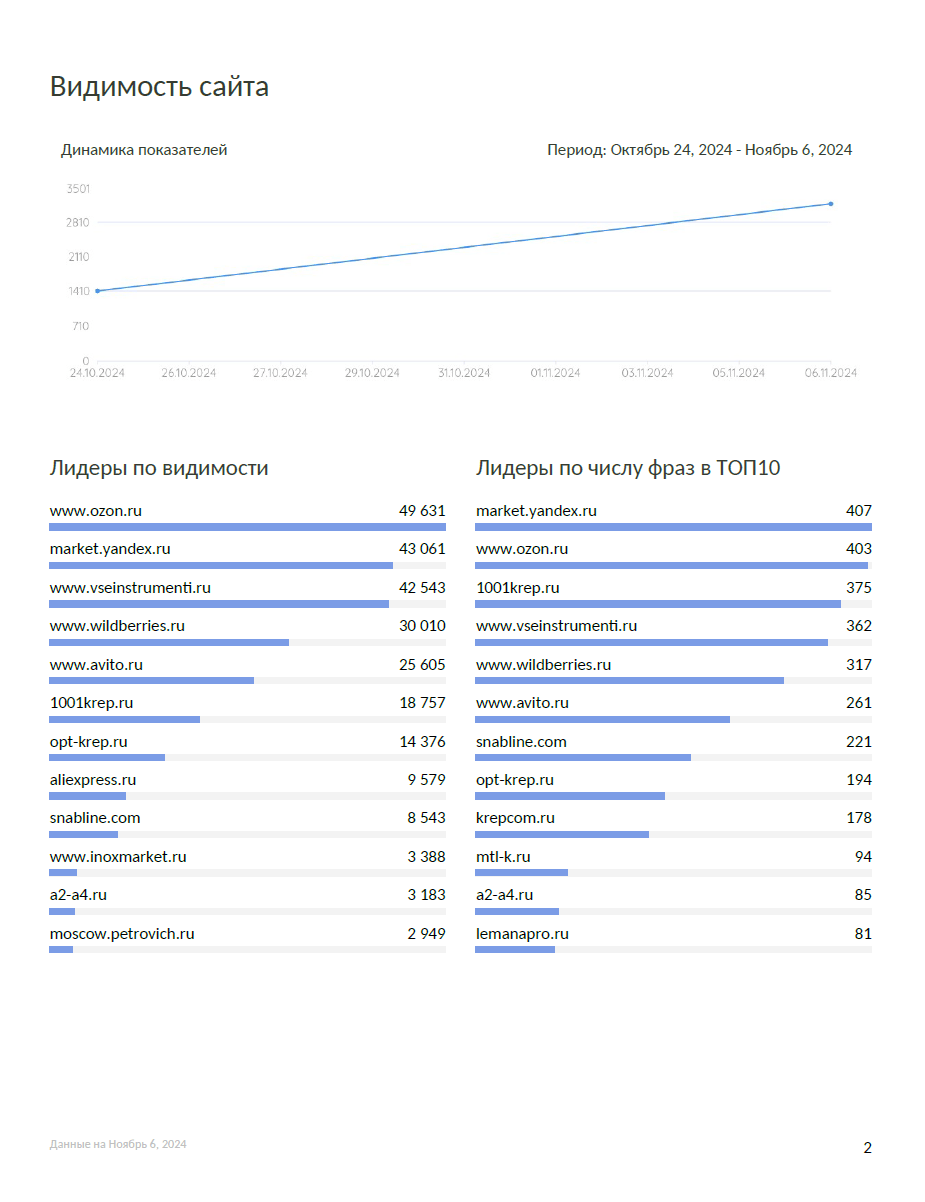Click the value 8 543

pos(426,818)
